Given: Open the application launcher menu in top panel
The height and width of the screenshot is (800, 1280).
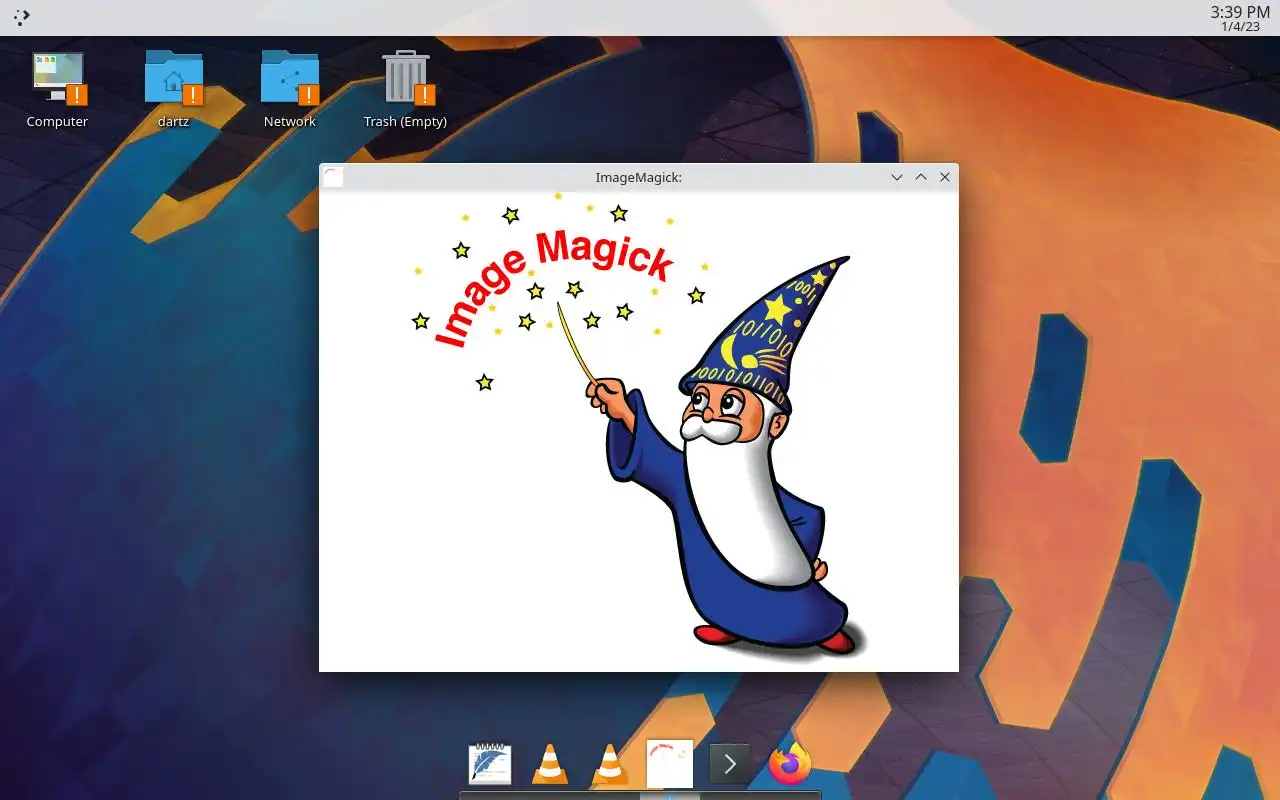Looking at the screenshot, I should click(x=22, y=16).
